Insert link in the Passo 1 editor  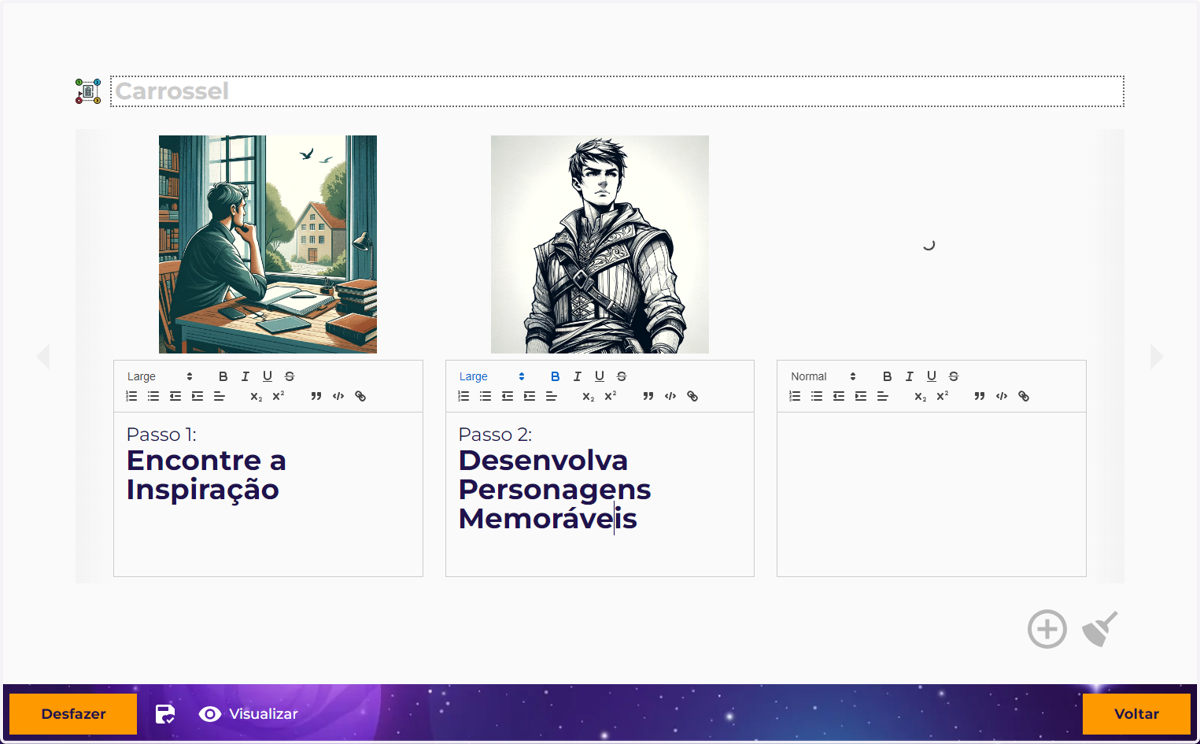pyautogui.click(x=360, y=397)
